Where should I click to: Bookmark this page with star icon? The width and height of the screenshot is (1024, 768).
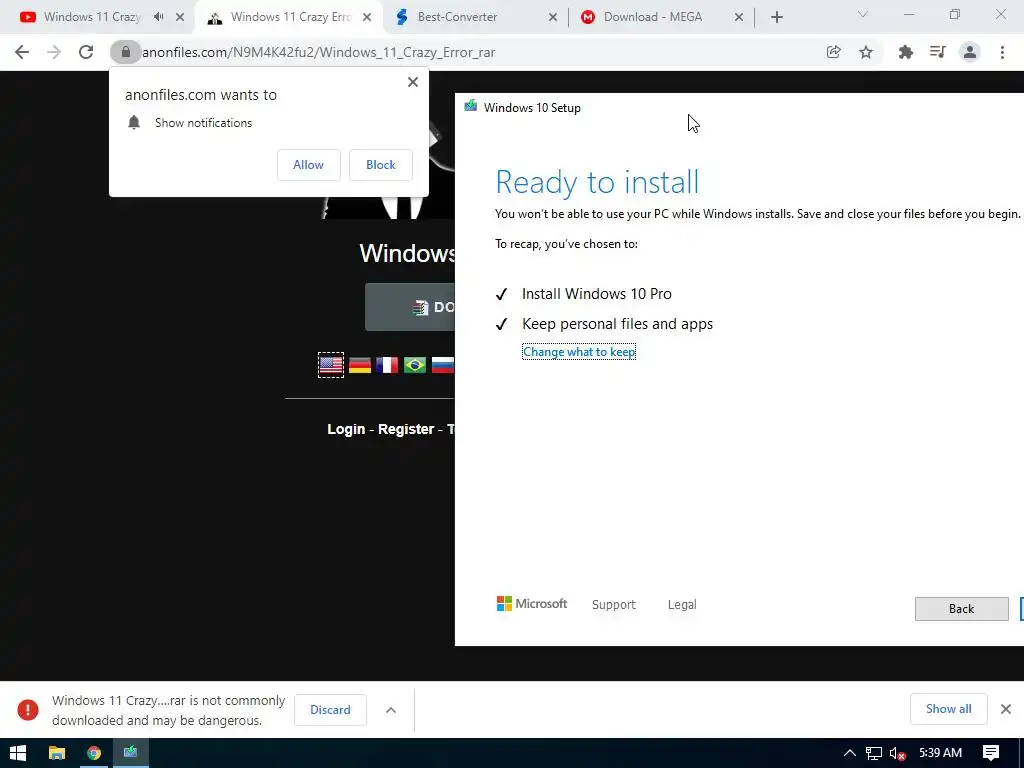click(866, 52)
